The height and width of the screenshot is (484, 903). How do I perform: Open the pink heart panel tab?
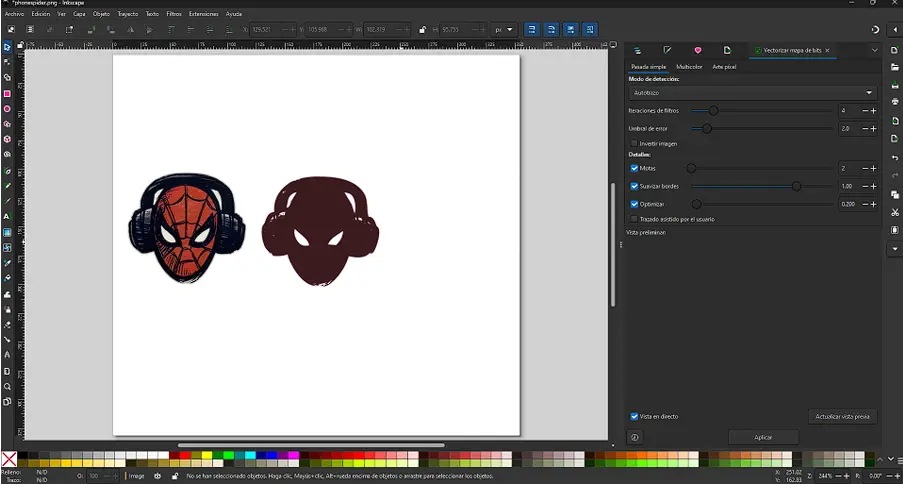click(x=697, y=51)
